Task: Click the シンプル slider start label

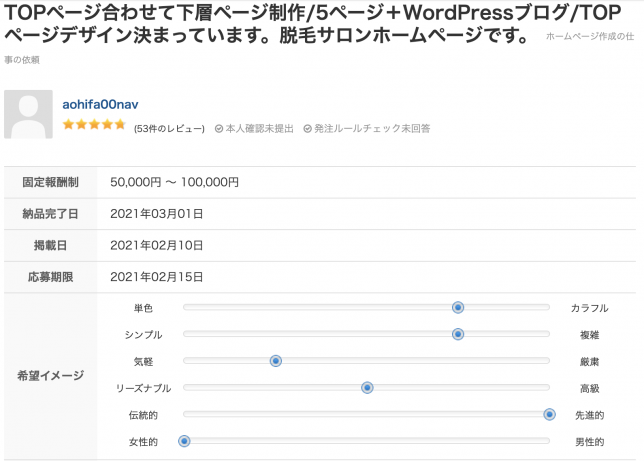Action: (143, 335)
